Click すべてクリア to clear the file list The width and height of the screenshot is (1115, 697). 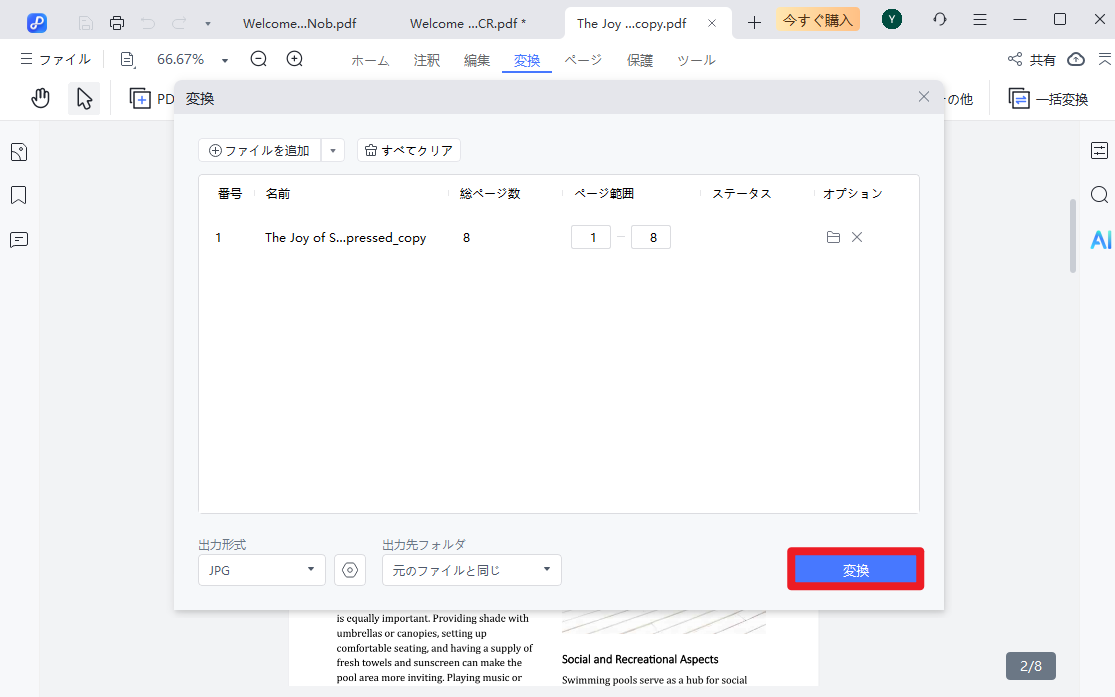408,149
